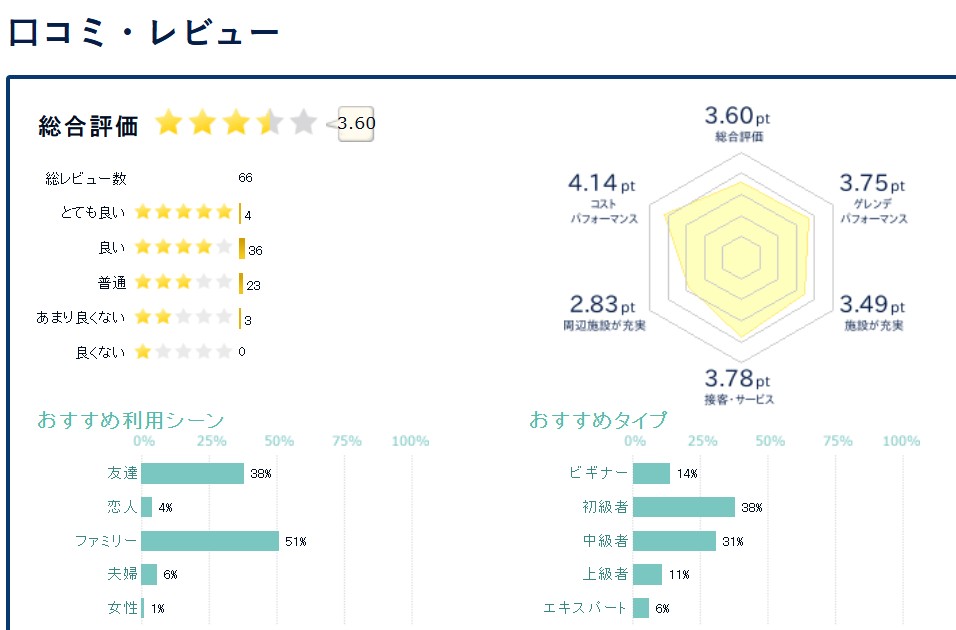Click the three-star 普通 rating stars
Screen dimensions: 956x630
coord(183,283)
